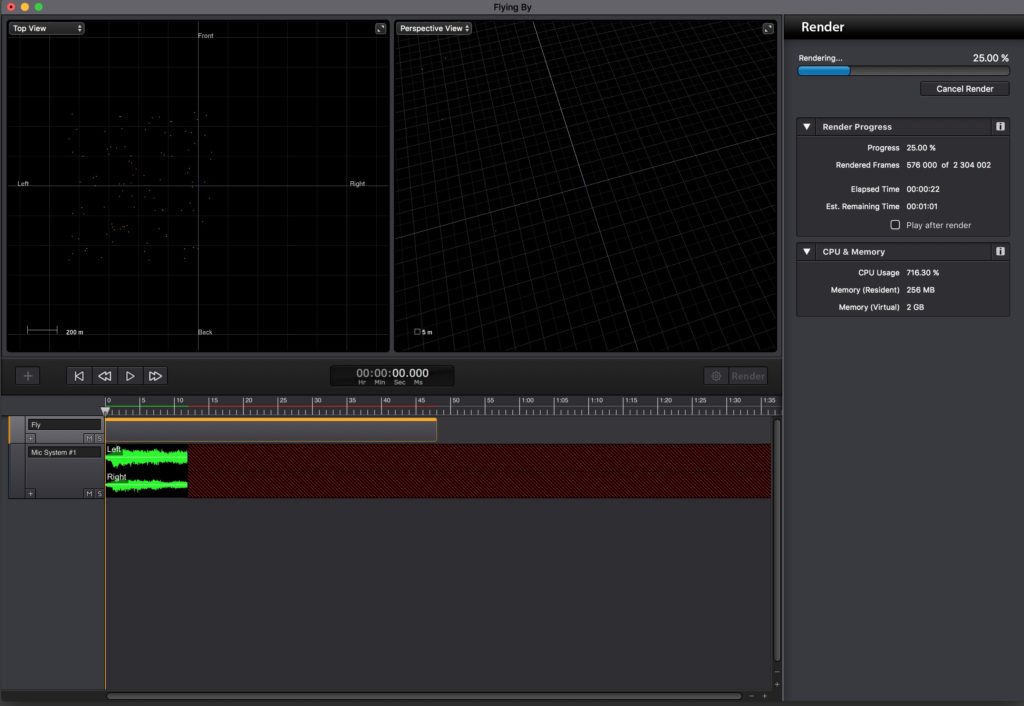Viewport: 1024px width, 706px height.
Task: Click the rewind button
Action: tap(104, 376)
